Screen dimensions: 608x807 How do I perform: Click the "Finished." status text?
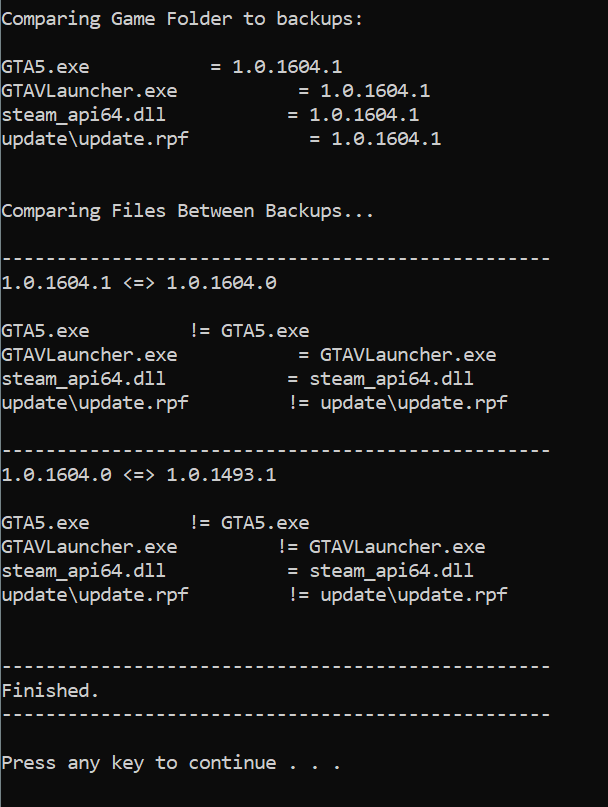51,690
